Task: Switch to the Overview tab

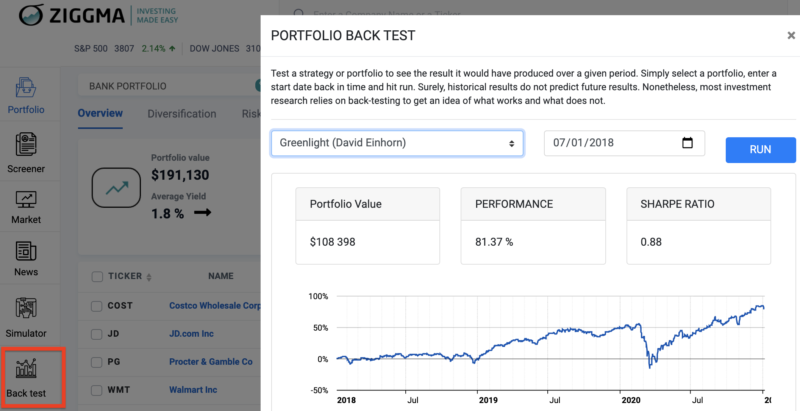Action: click(100, 113)
